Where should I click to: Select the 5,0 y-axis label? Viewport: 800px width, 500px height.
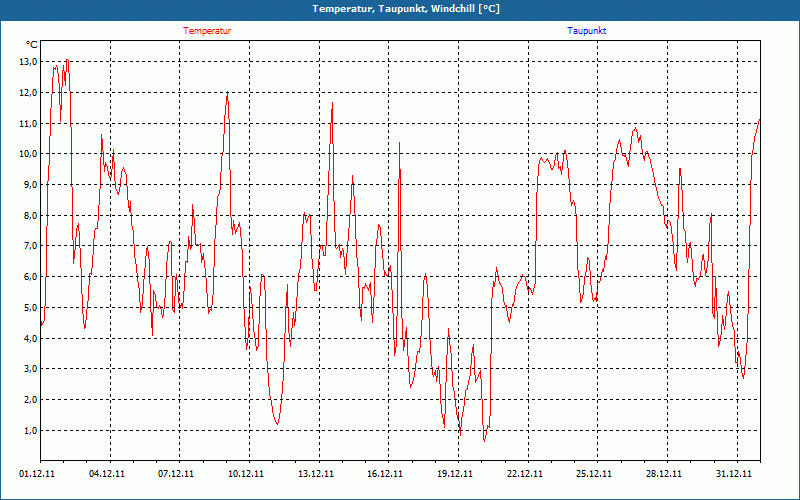point(31,307)
